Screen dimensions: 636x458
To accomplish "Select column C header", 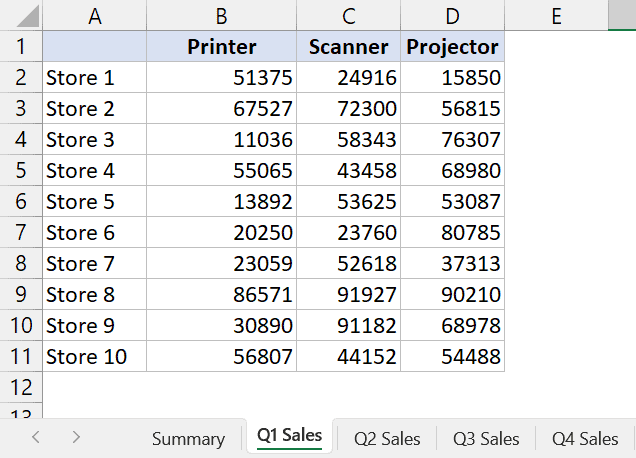I will coord(348,16).
